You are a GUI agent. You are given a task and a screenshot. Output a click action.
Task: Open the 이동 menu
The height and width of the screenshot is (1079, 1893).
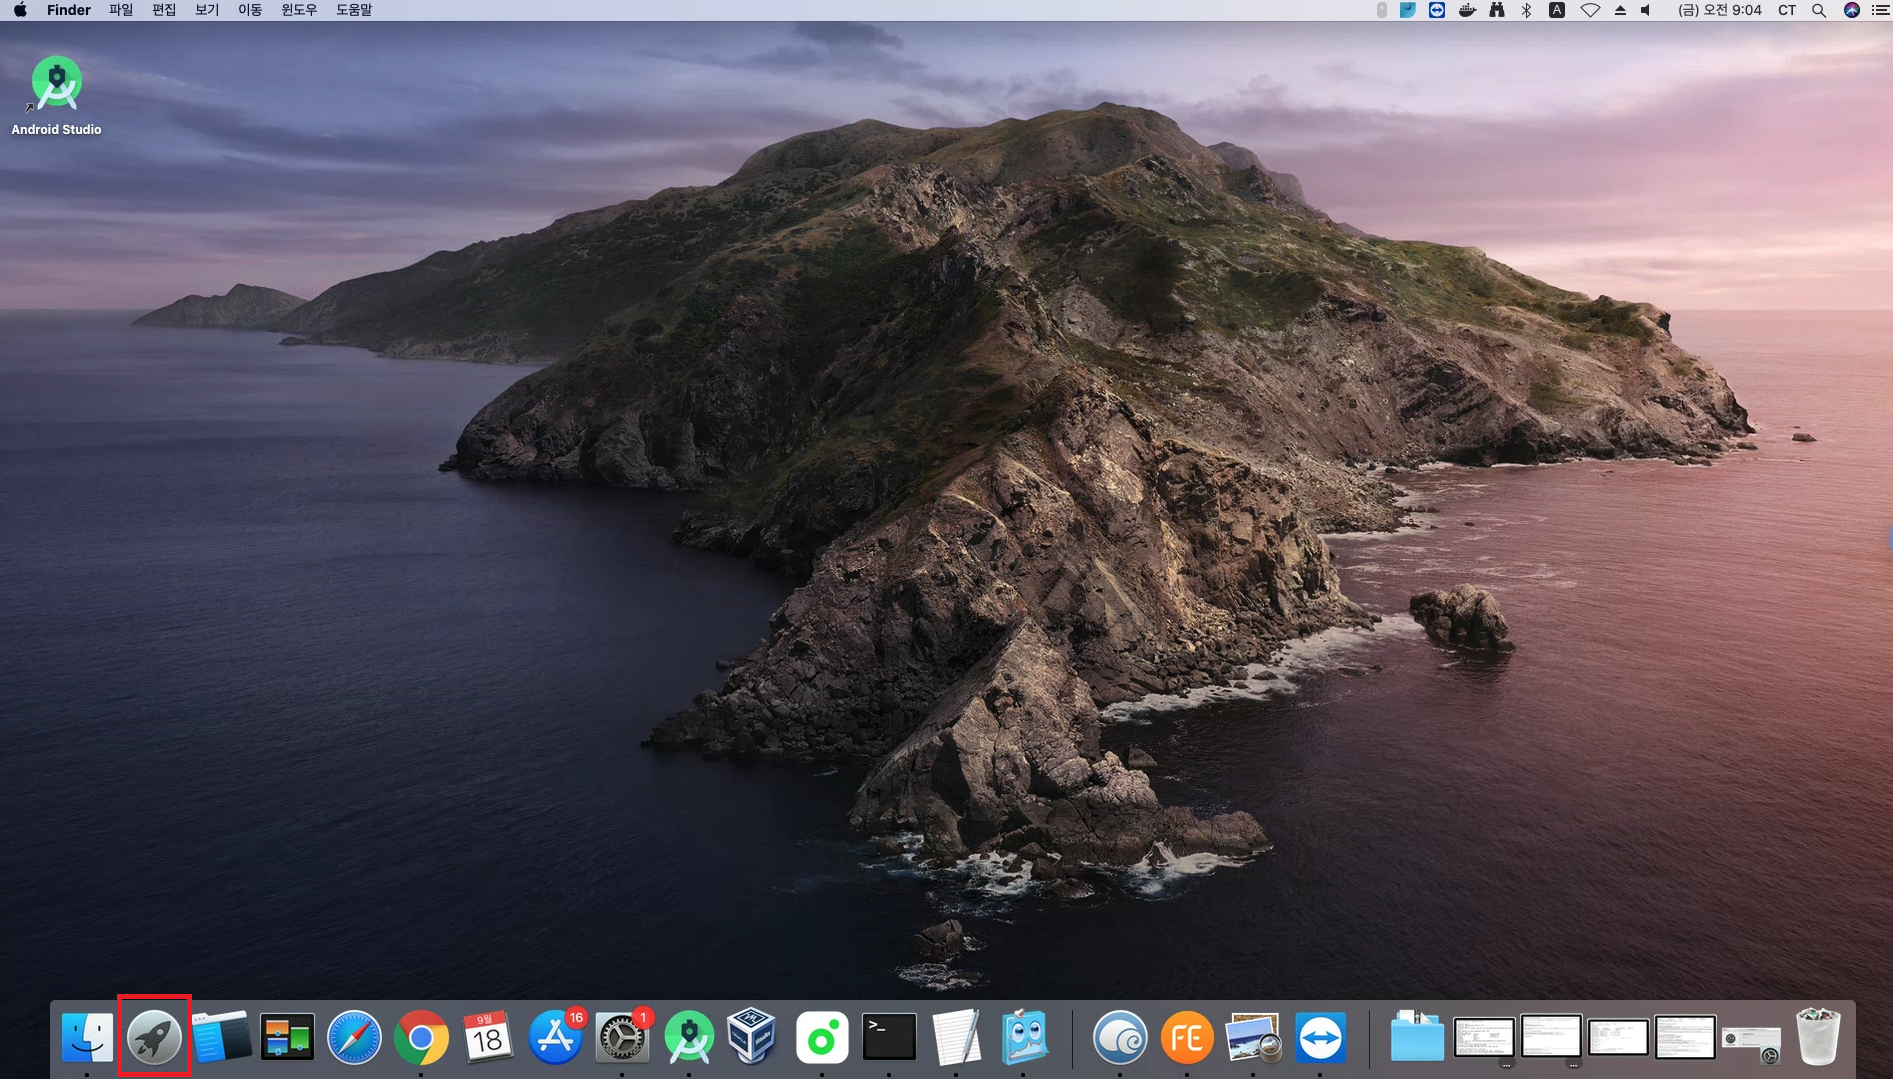250,10
